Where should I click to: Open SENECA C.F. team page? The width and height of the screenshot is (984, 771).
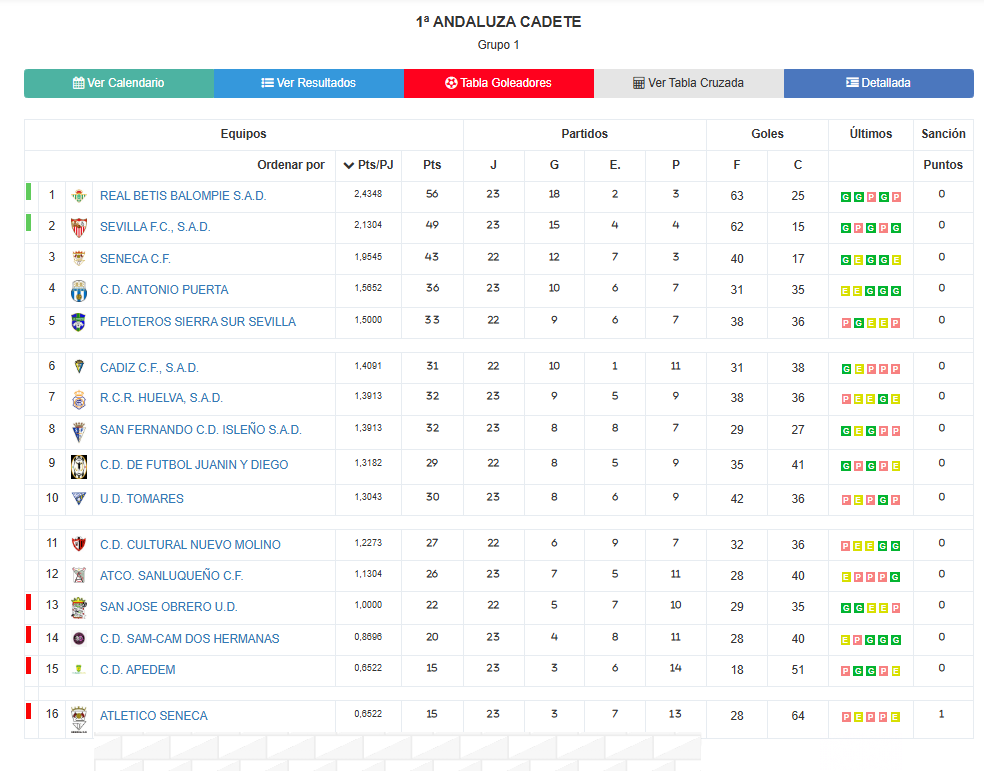coord(136,258)
